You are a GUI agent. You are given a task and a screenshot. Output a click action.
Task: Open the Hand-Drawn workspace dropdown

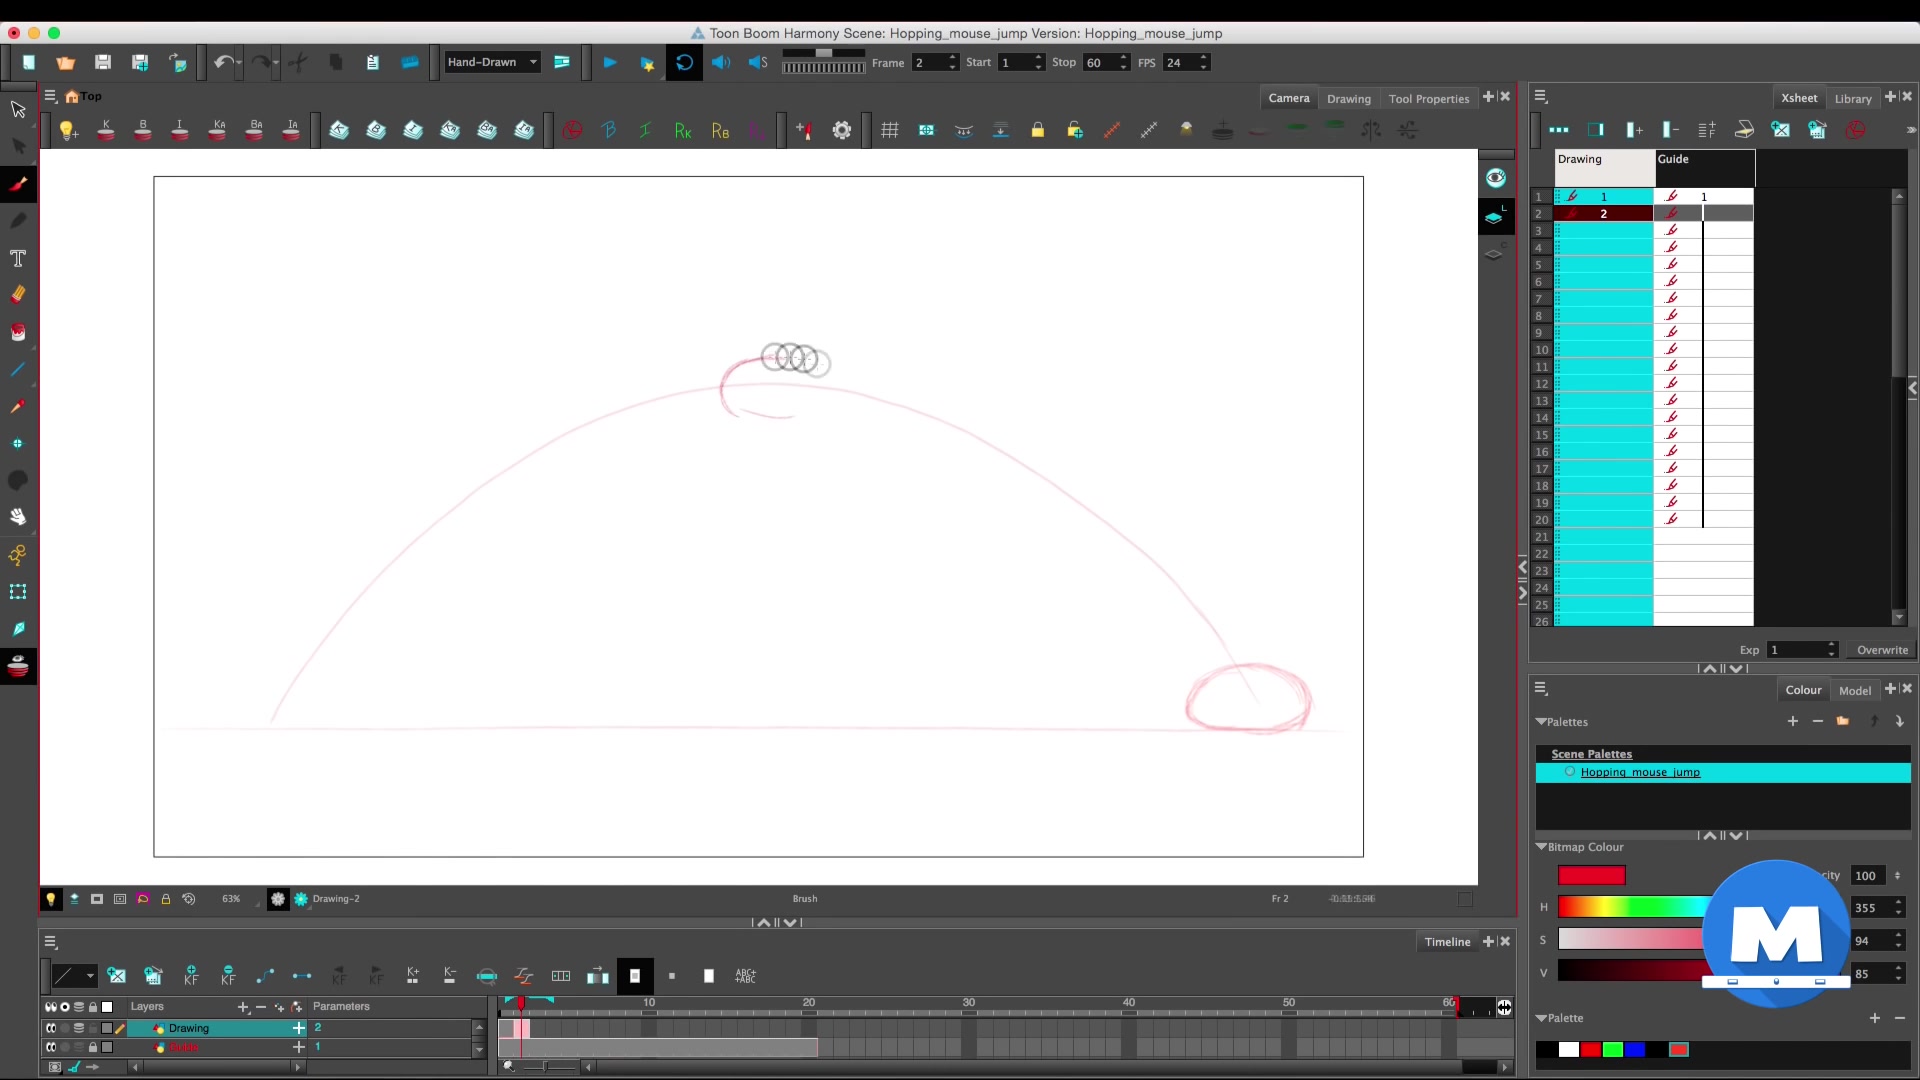[492, 62]
